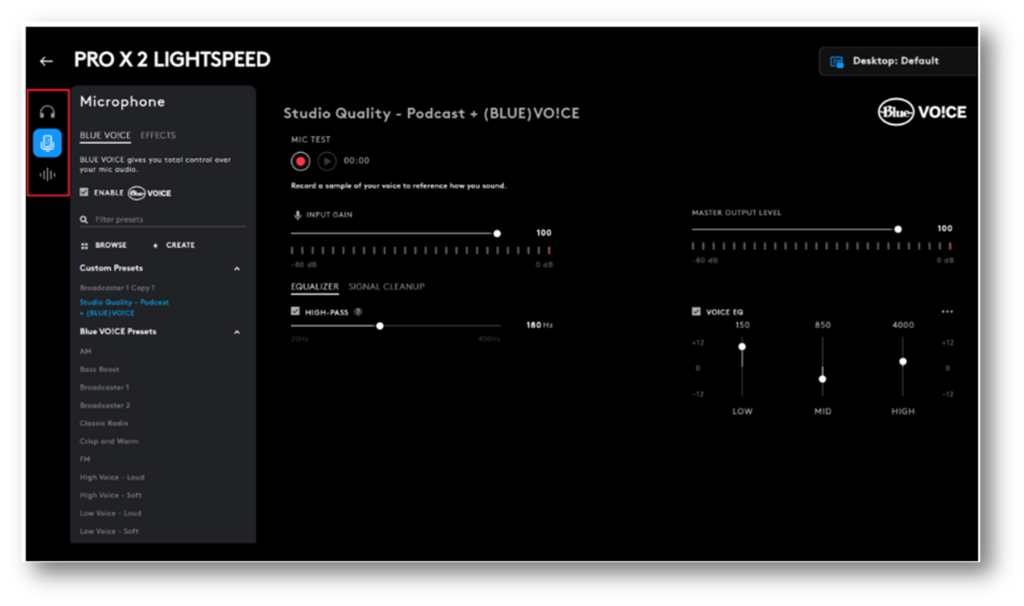Click the 150 low band frequency value

point(742,325)
